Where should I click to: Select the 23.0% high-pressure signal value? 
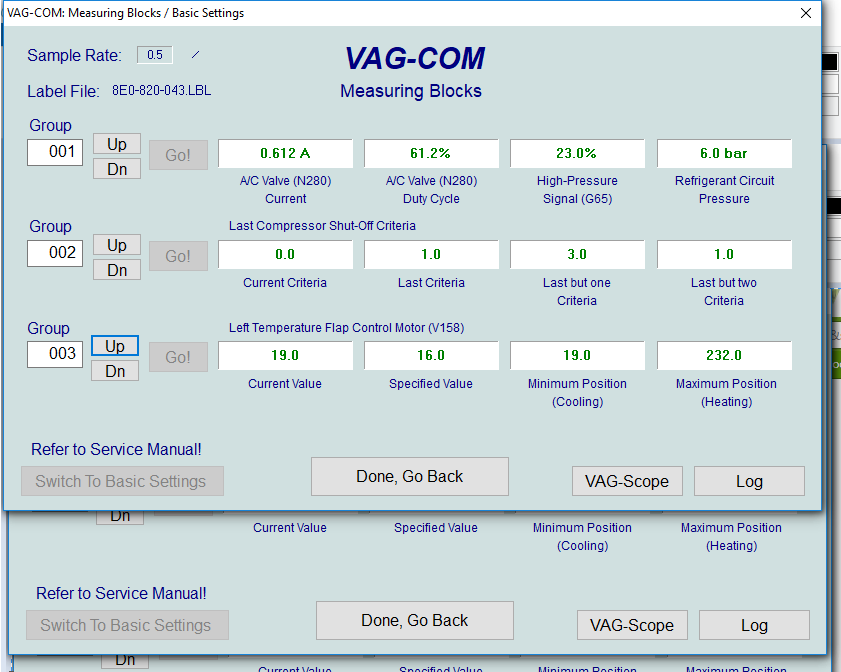pyautogui.click(x=577, y=153)
